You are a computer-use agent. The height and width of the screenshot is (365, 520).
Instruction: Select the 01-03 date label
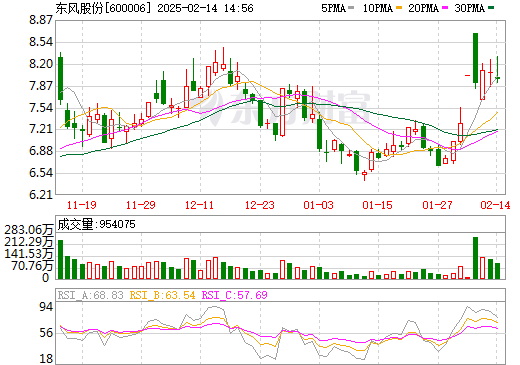click(x=318, y=205)
